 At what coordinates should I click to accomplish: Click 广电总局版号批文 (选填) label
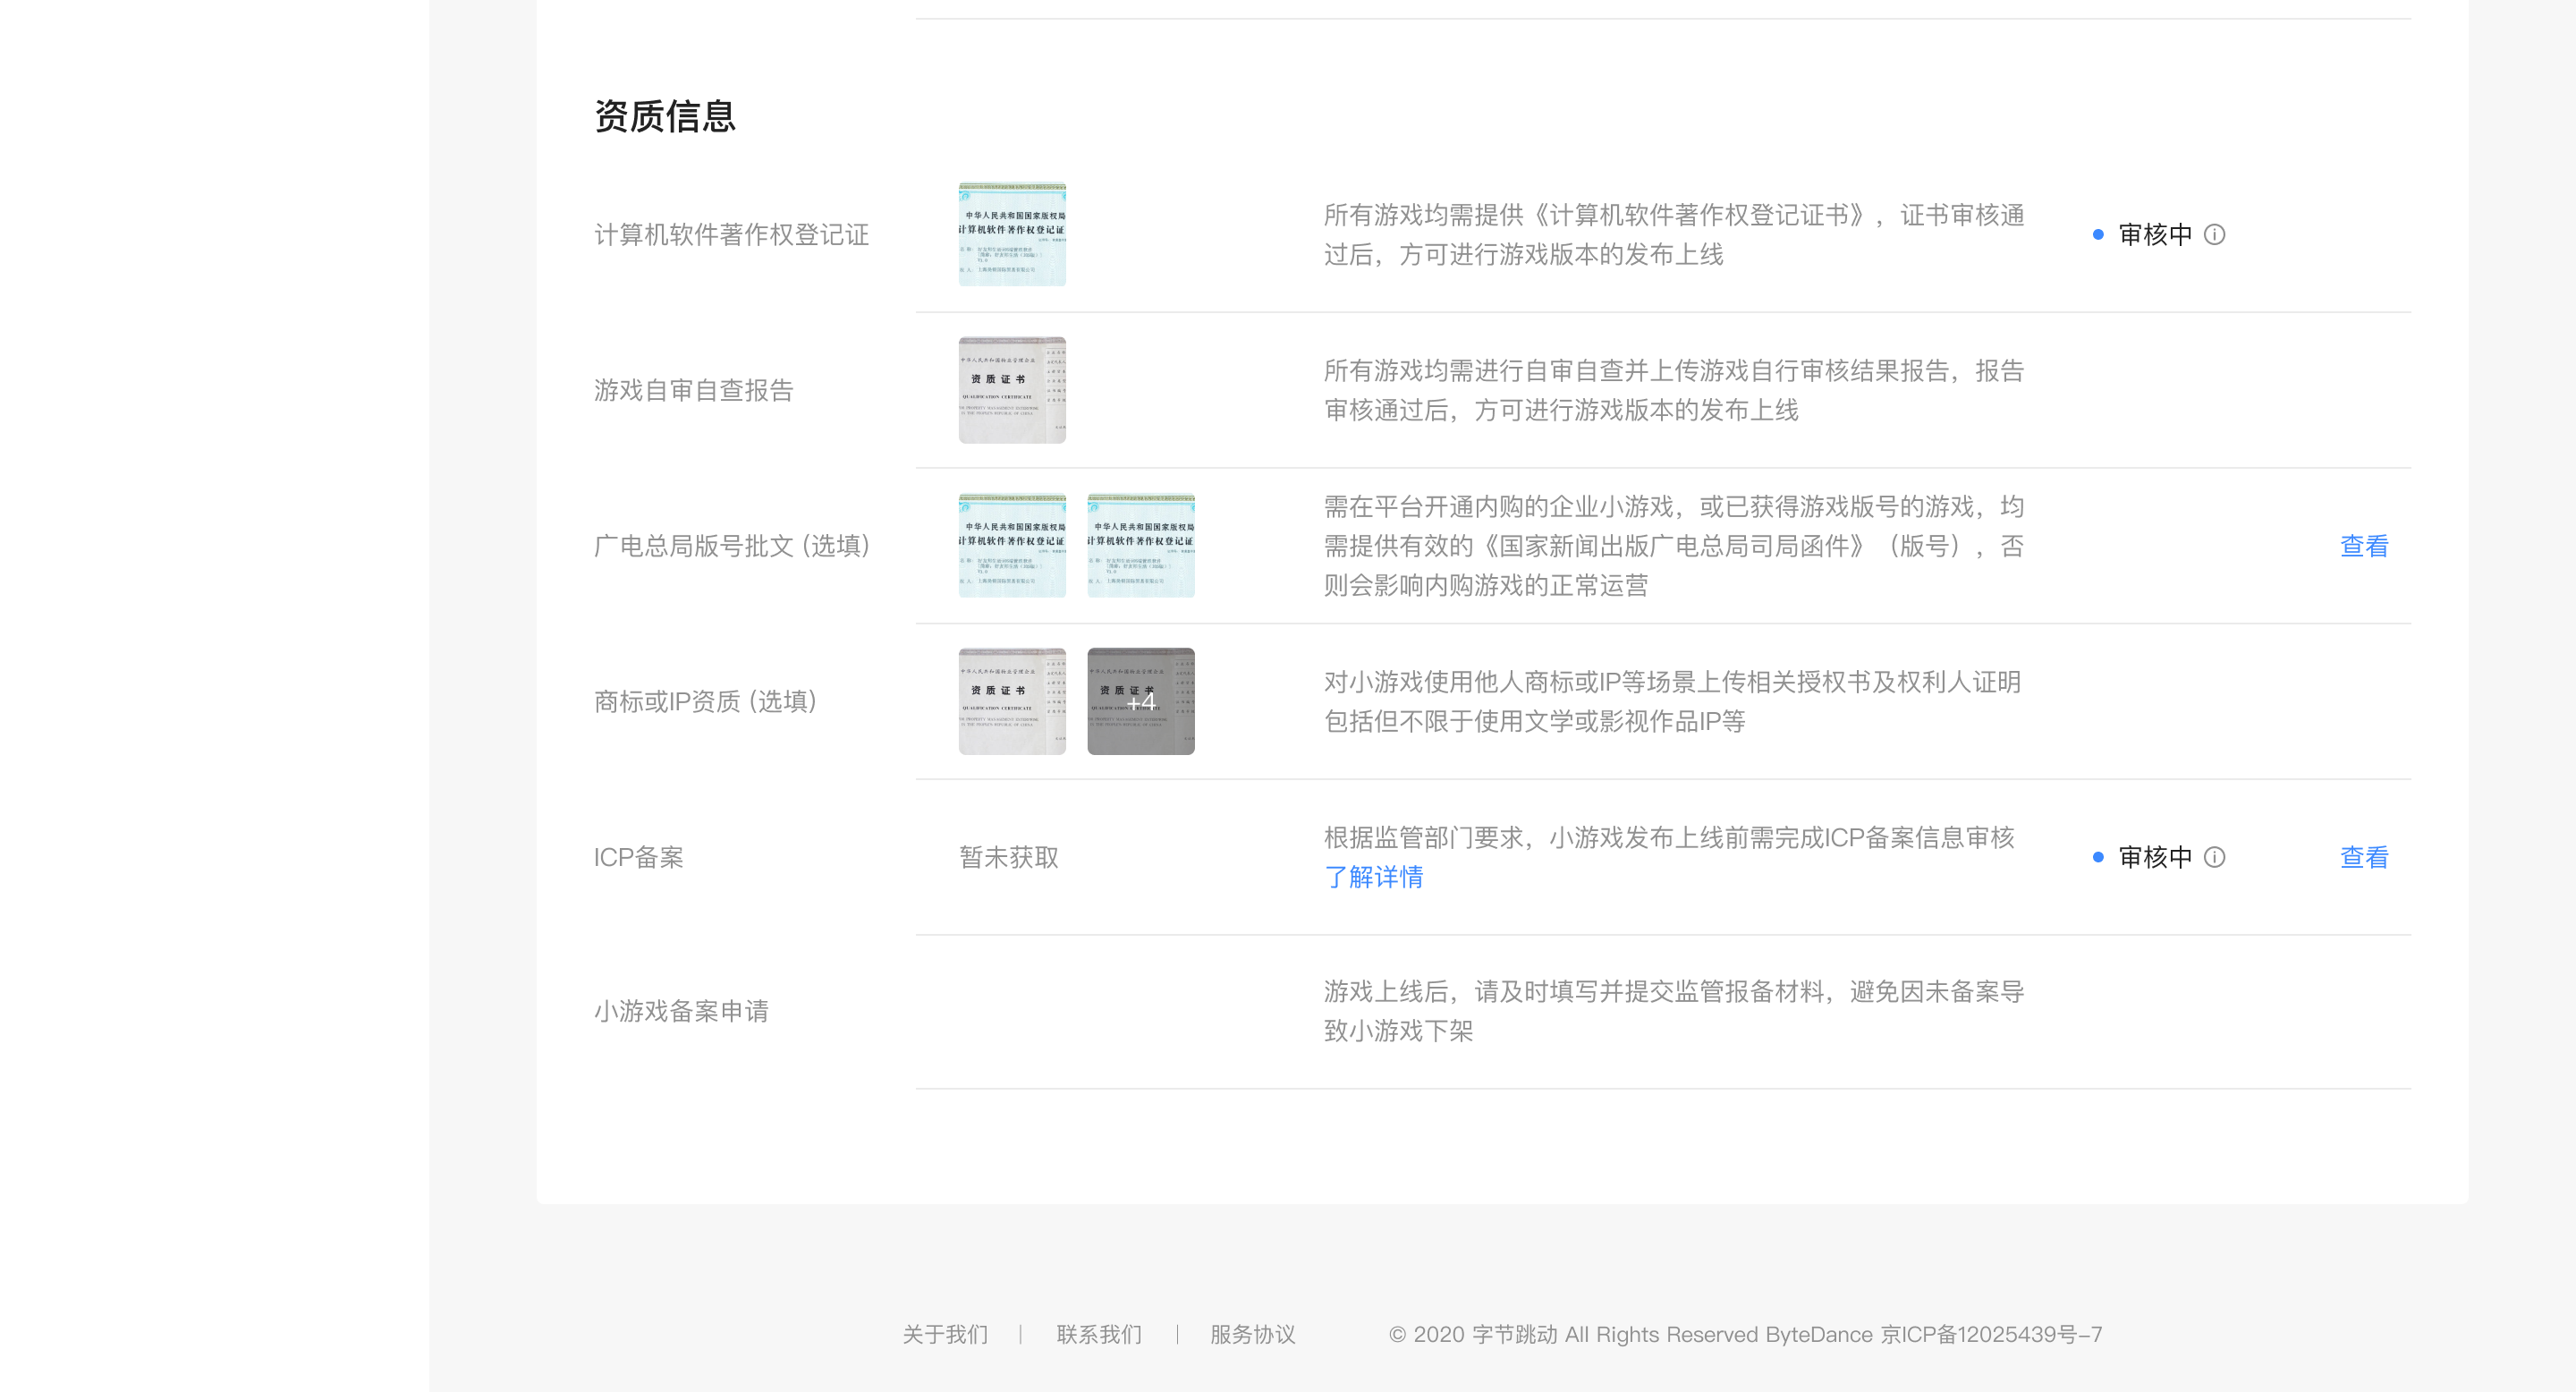[x=732, y=546]
